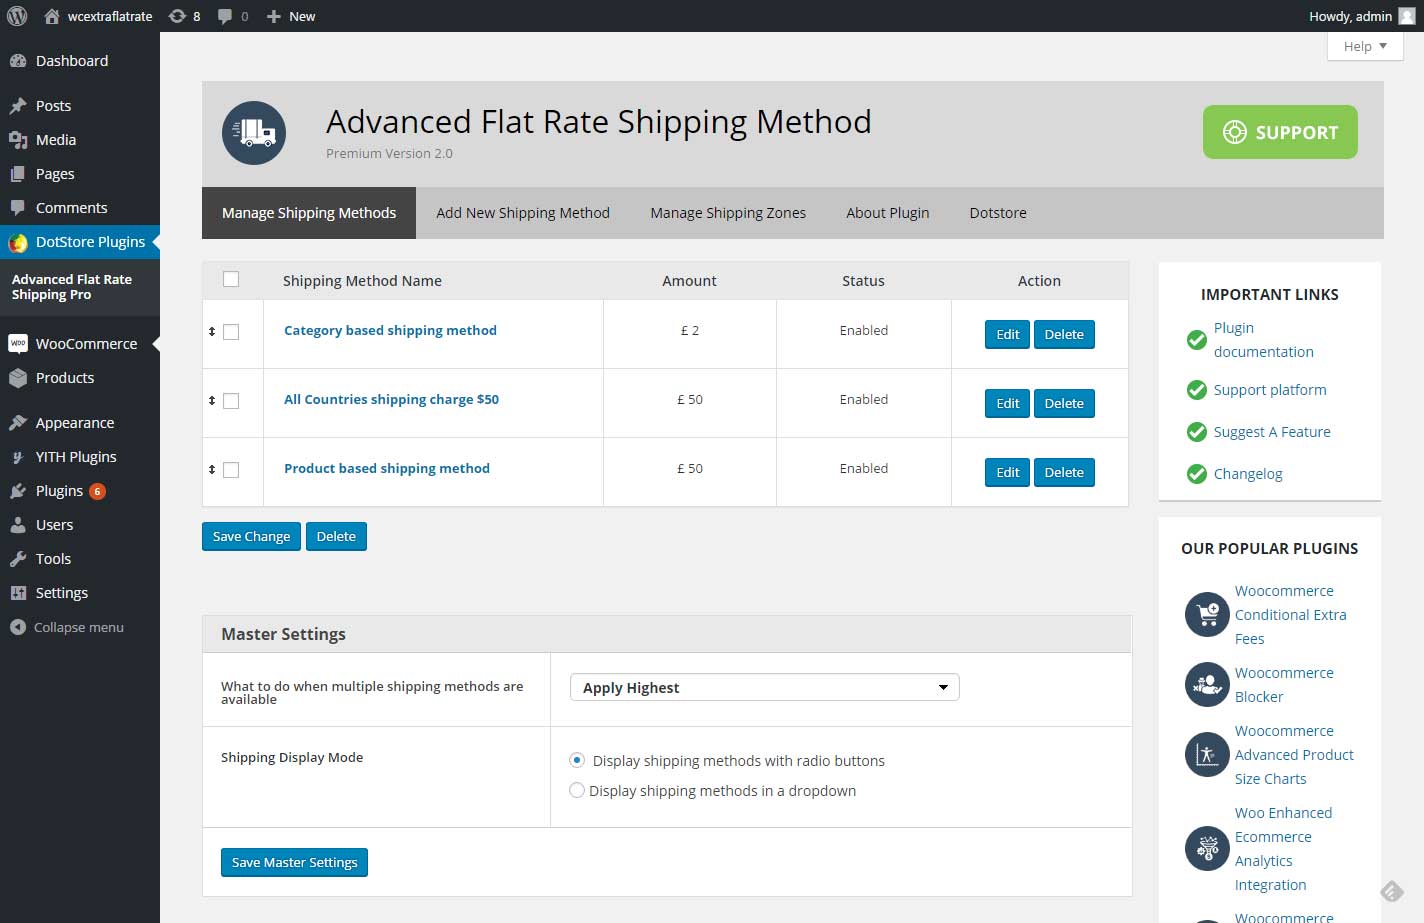Click the plus New icon

pos(274,16)
